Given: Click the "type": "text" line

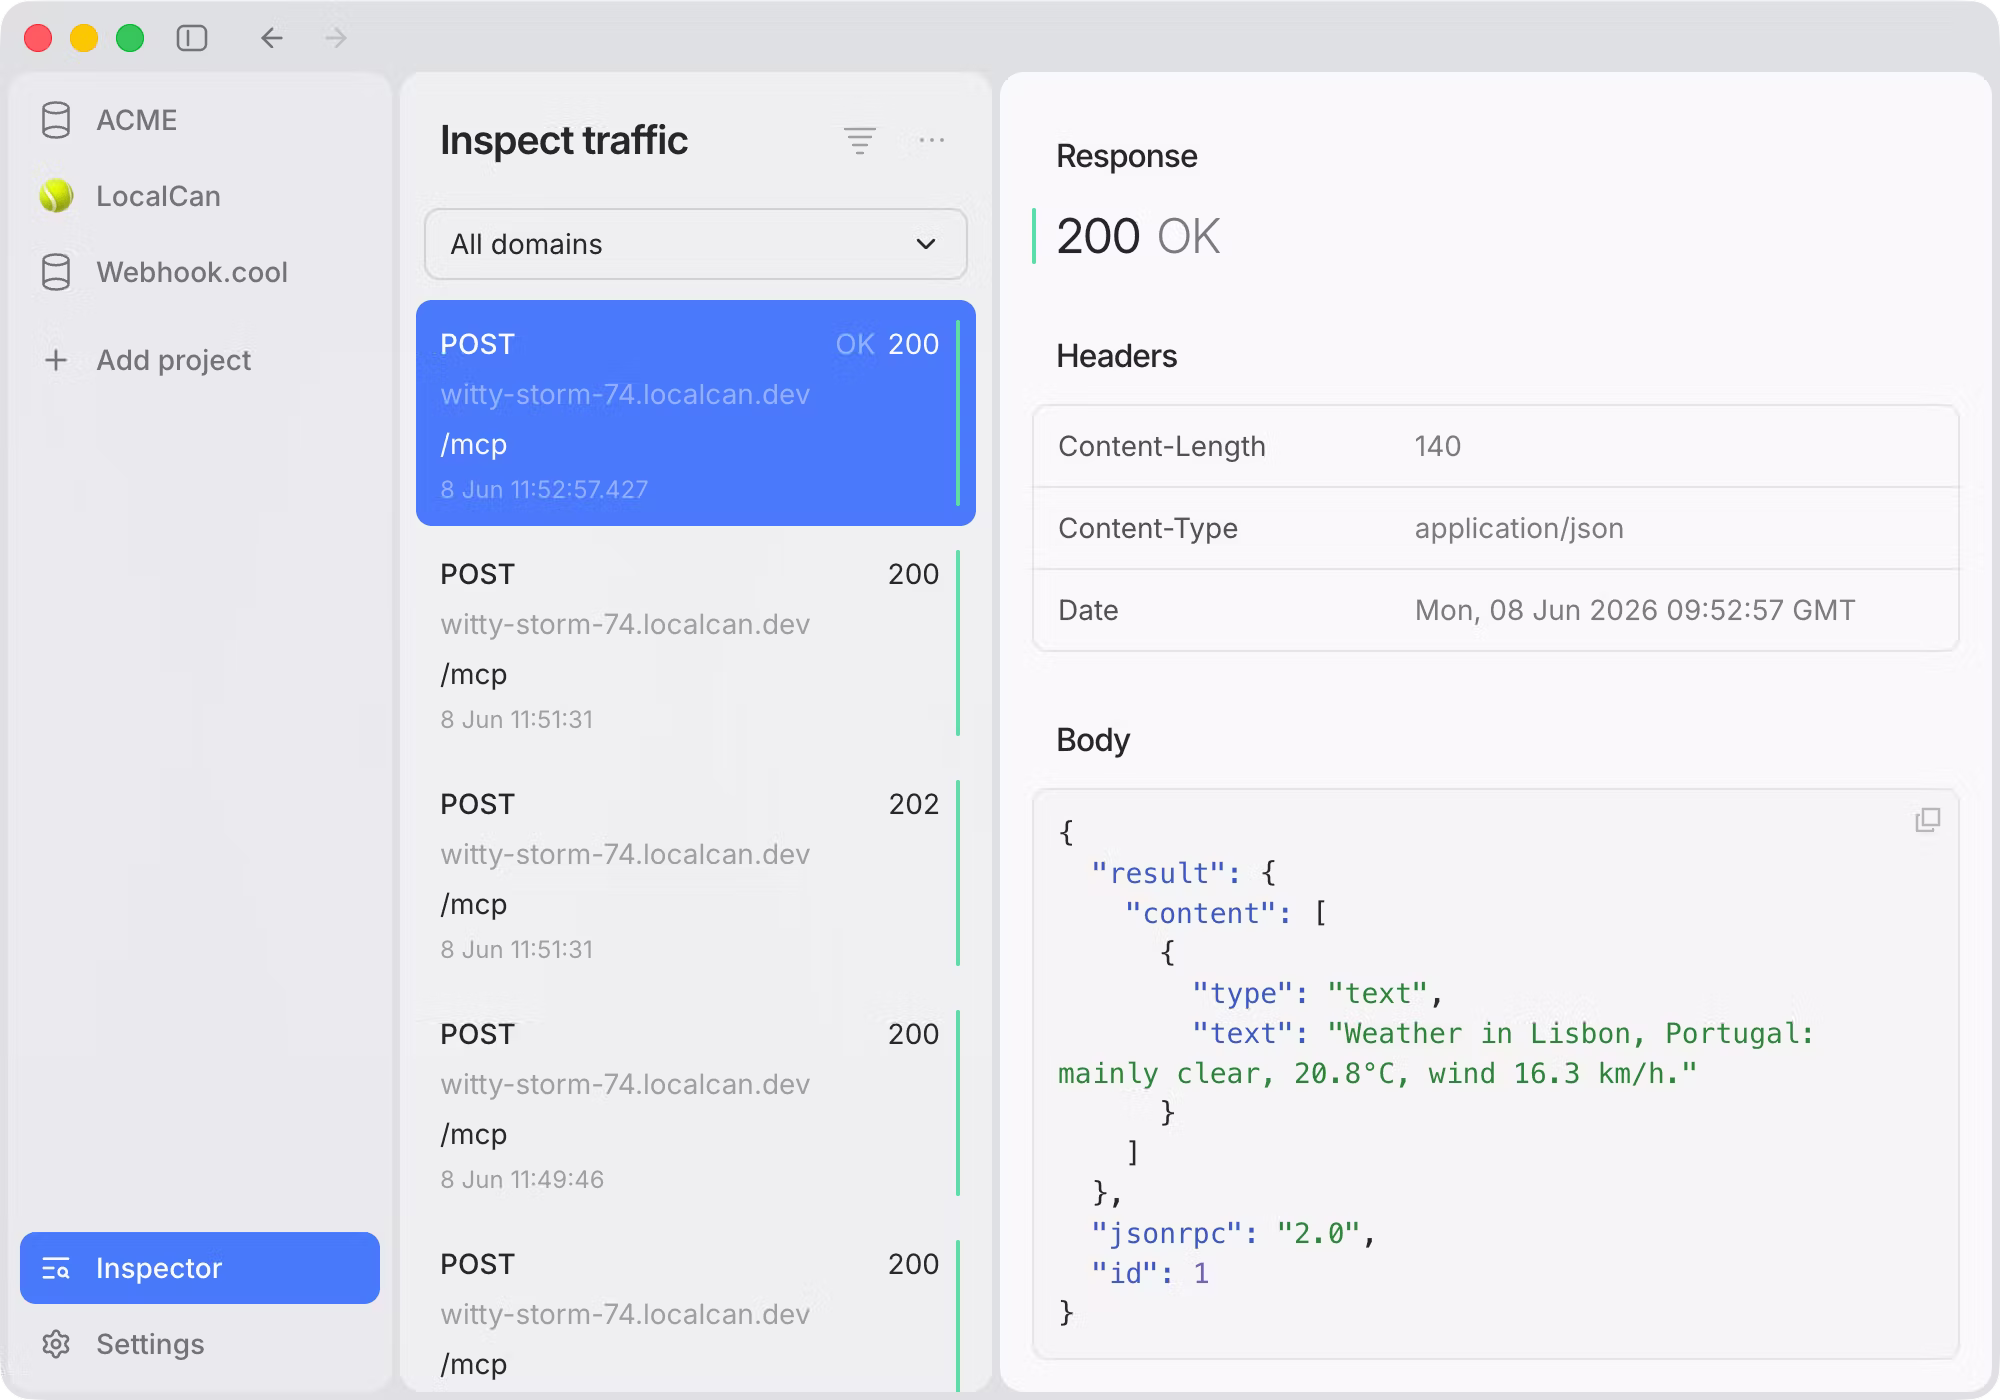Looking at the screenshot, I should coord(1317,993).
